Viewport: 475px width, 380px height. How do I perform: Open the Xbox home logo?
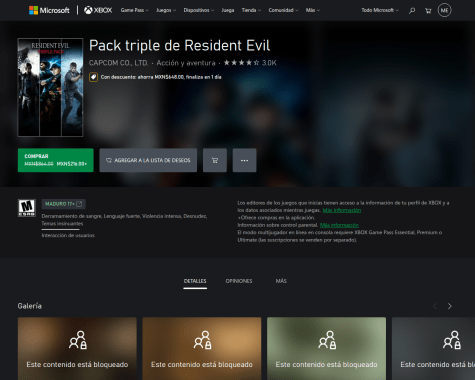click(x=98, y=10)
